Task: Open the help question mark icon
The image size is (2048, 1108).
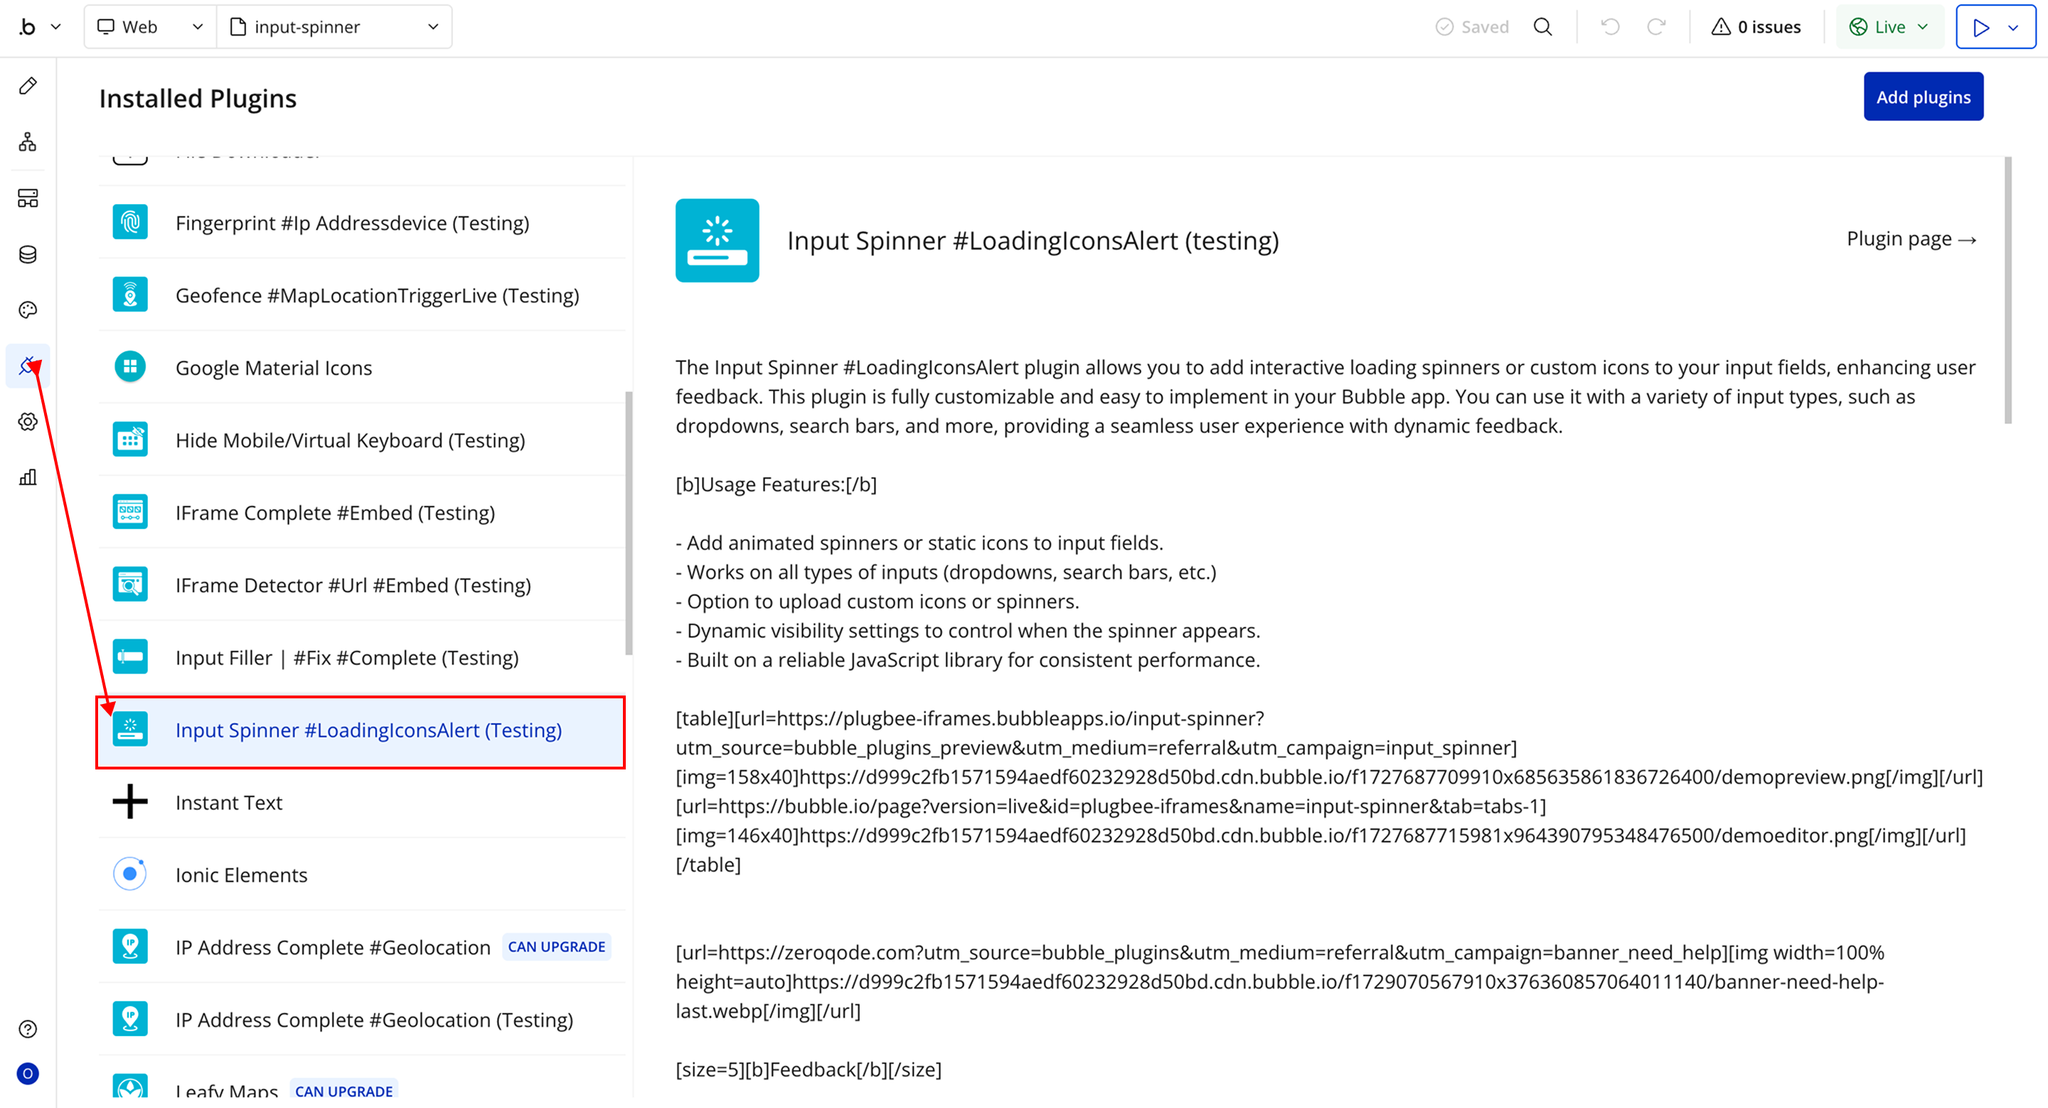Action: (28, 1029)
